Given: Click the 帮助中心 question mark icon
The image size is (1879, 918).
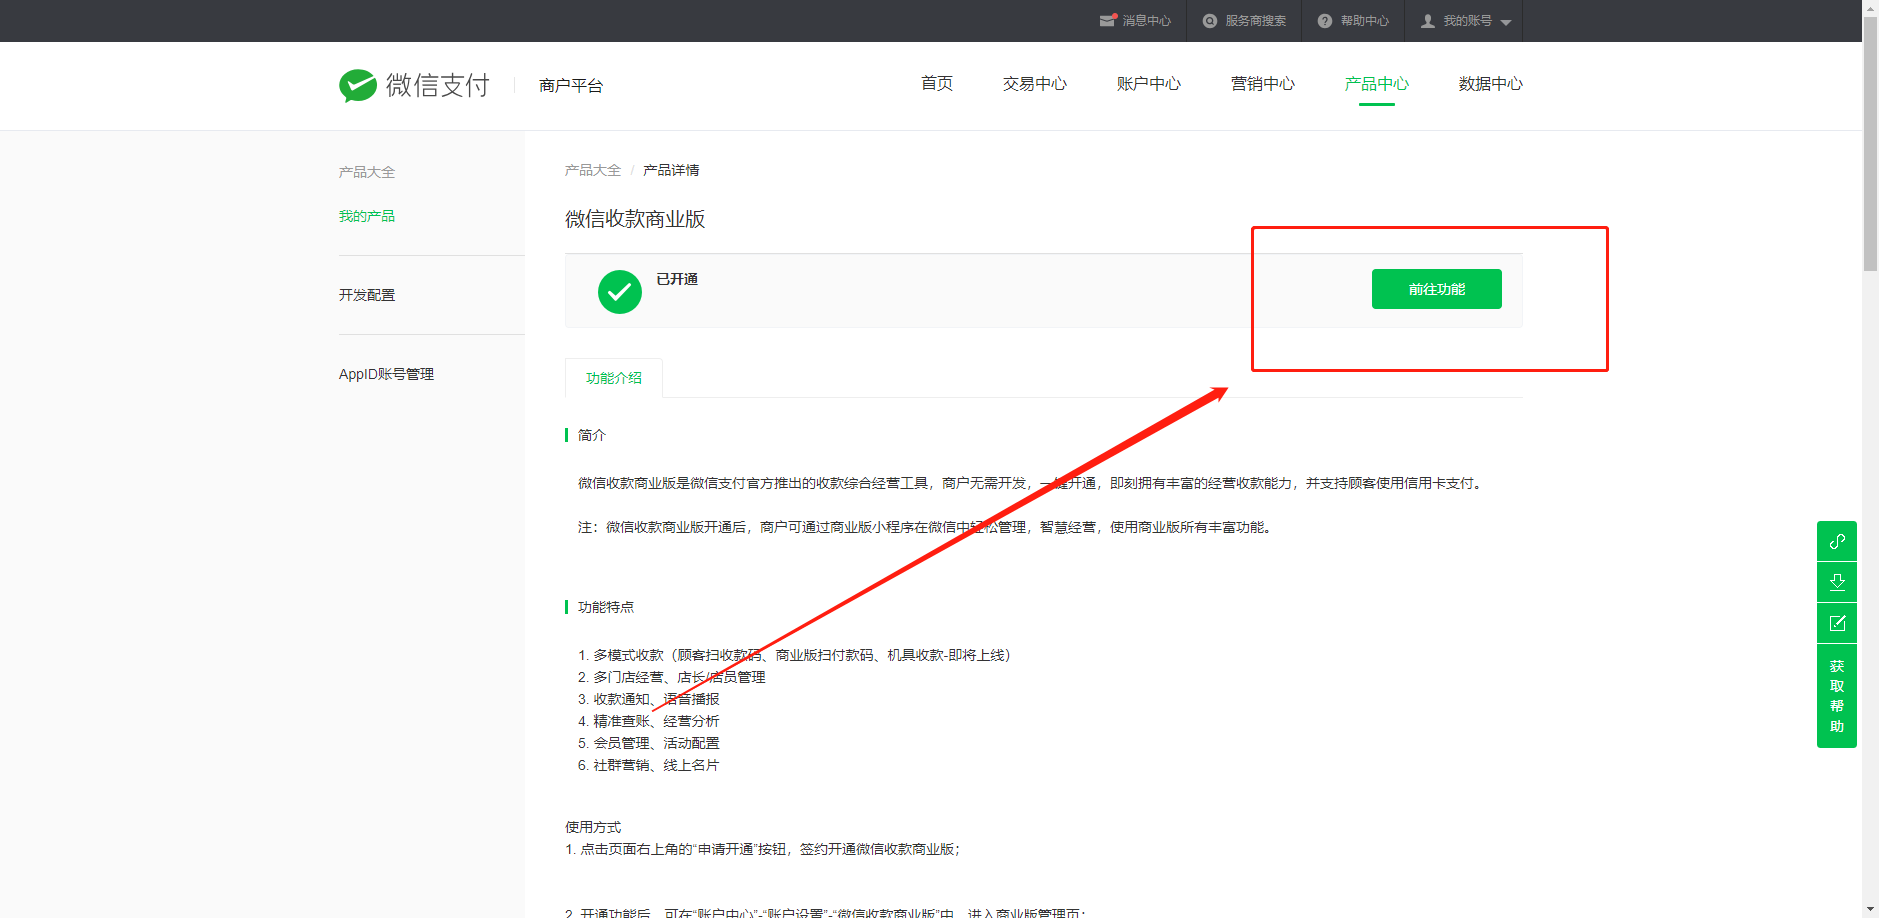Looking at the screenshot, I should coord(1325,21).
